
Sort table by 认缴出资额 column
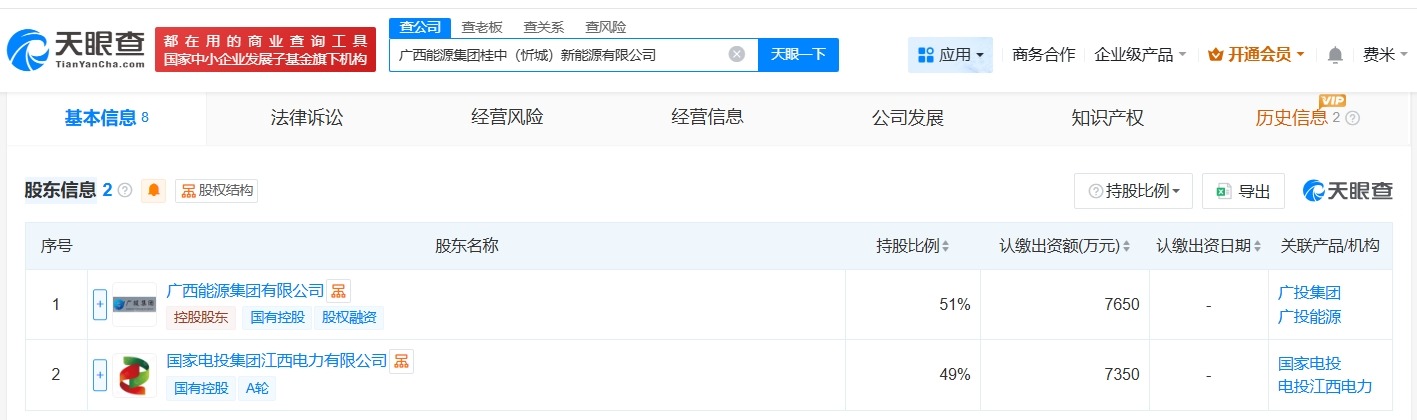tap(1065, 246)
